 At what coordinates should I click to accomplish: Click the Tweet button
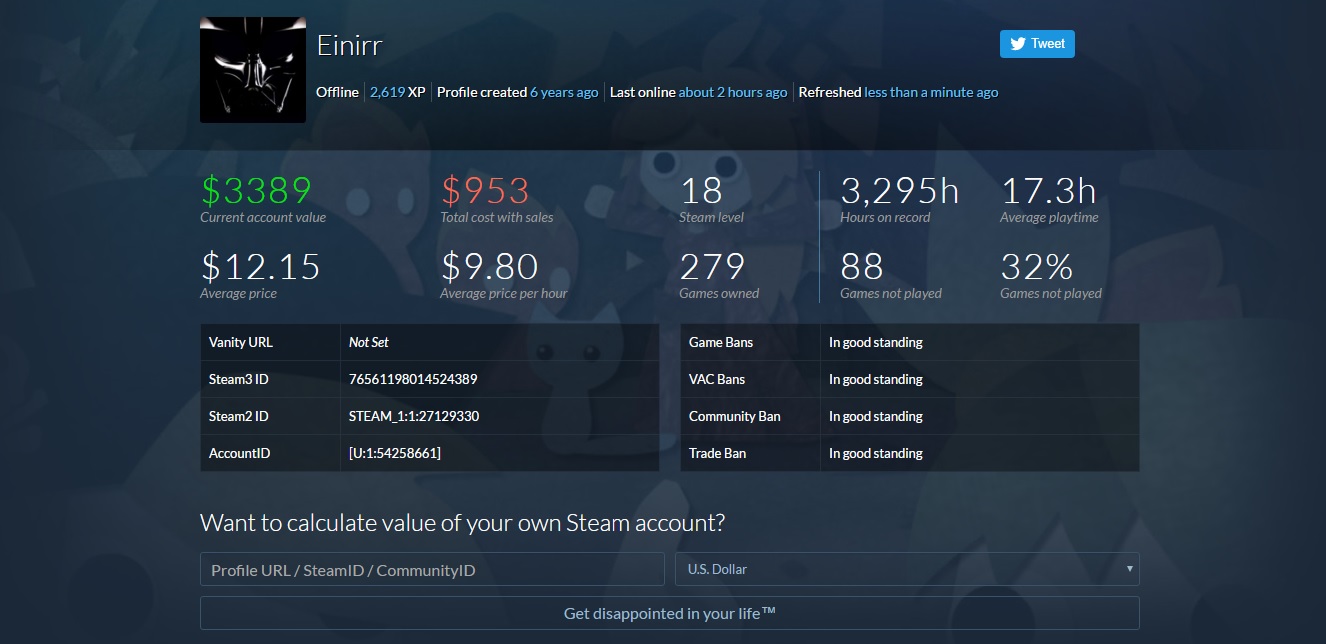pos(1037,43)
